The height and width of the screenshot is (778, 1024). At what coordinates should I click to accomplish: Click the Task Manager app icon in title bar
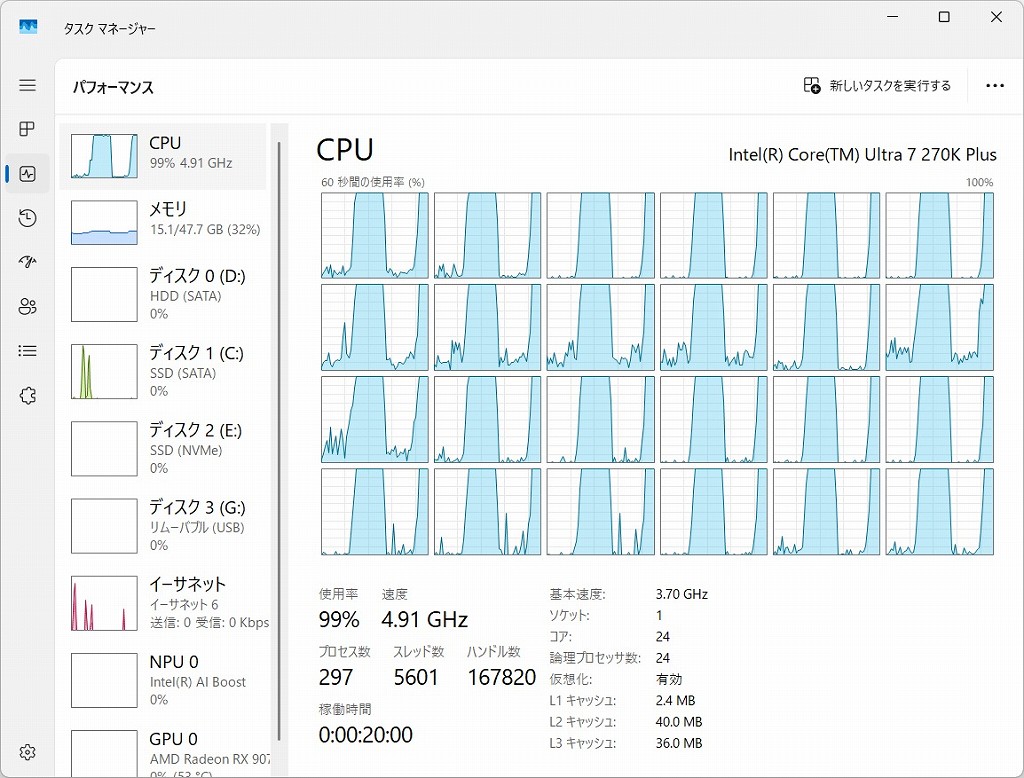pos(28,27)
